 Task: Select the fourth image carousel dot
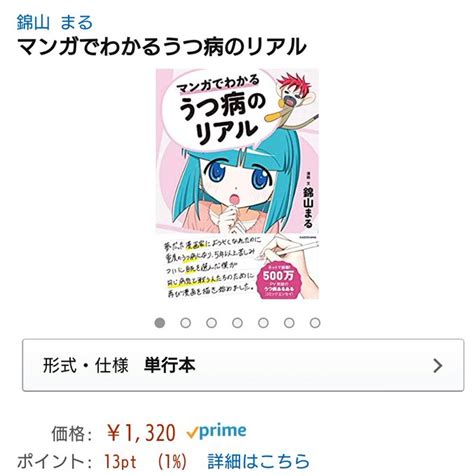pyautogui.click(x=237, y=323)
